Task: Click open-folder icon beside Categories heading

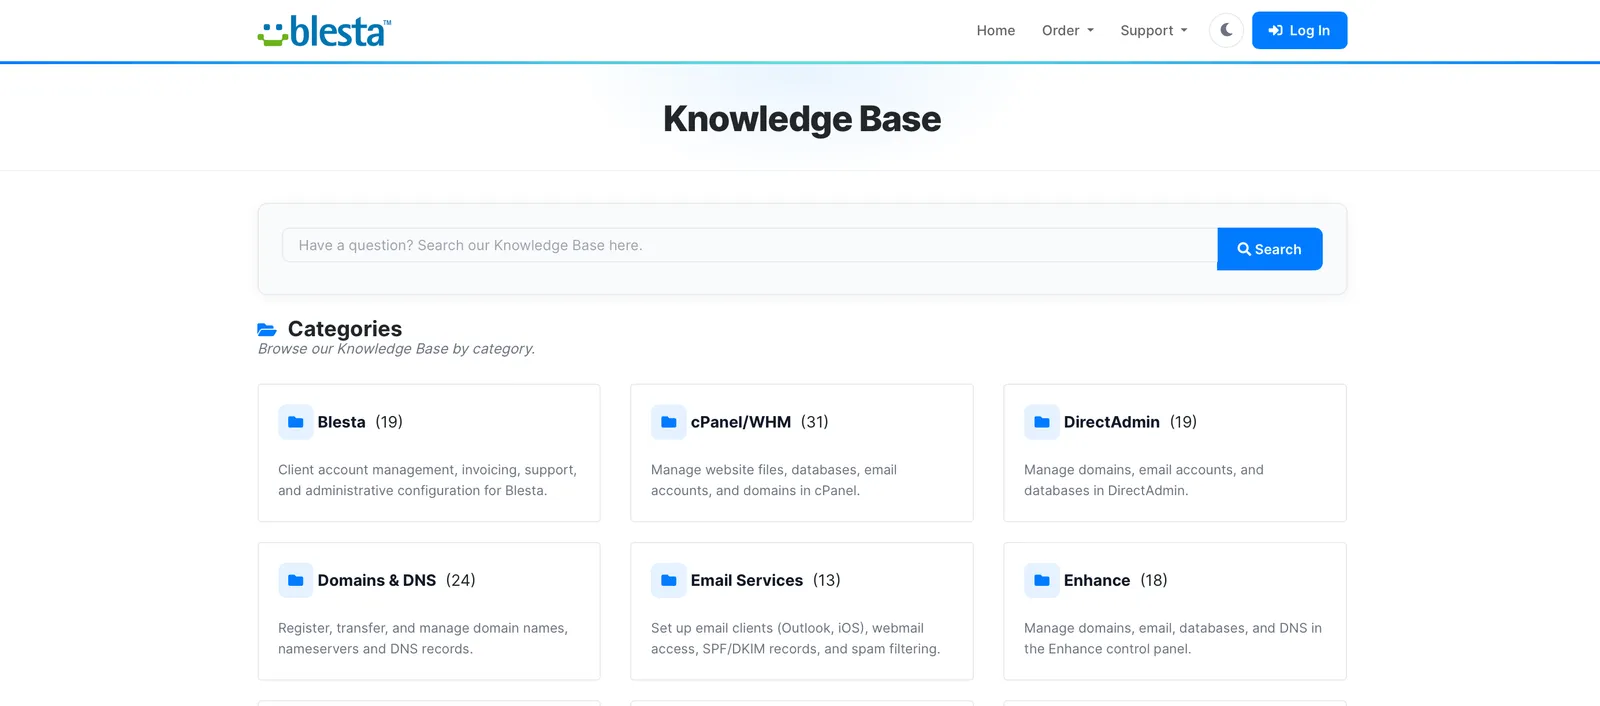Action: [x=267, y=329]
